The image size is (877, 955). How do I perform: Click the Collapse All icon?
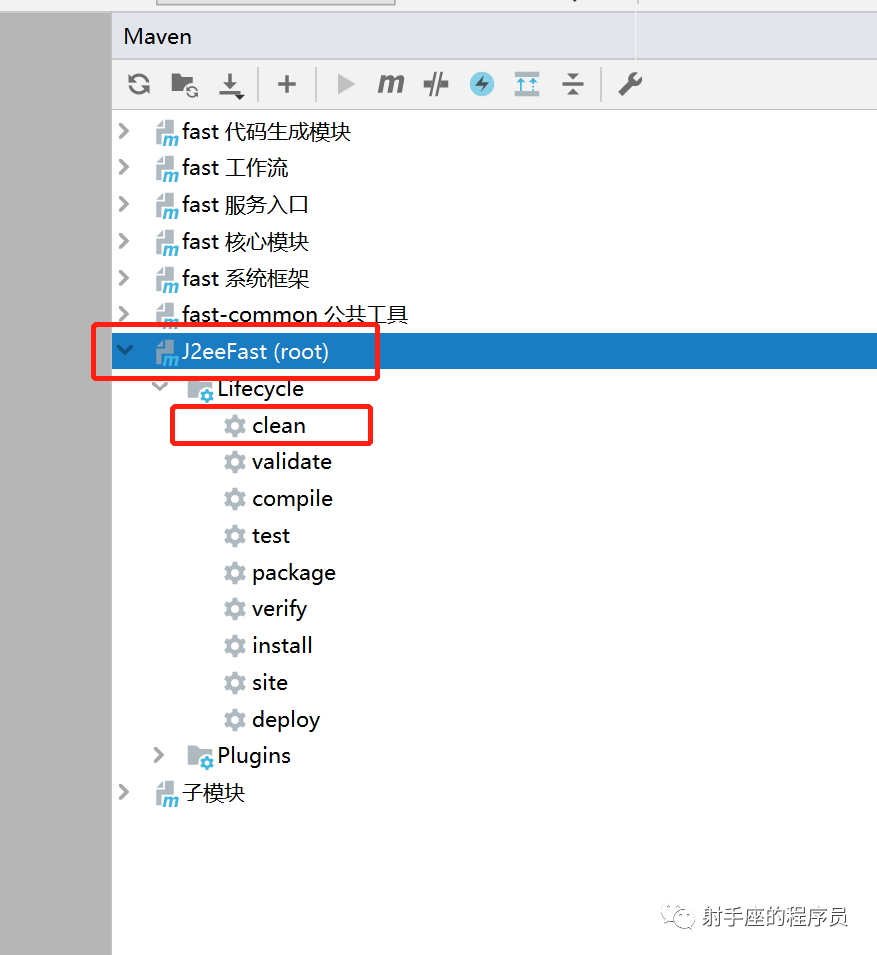click(x=572, y=84)
